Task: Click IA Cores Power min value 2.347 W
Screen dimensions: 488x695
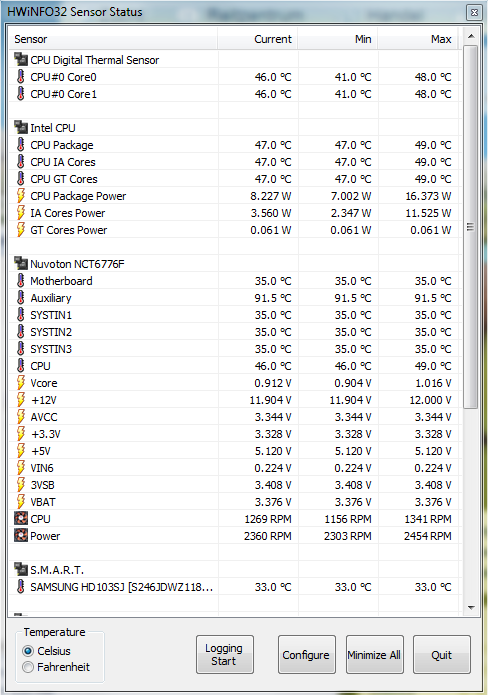Action: click(x=351, y=213)
